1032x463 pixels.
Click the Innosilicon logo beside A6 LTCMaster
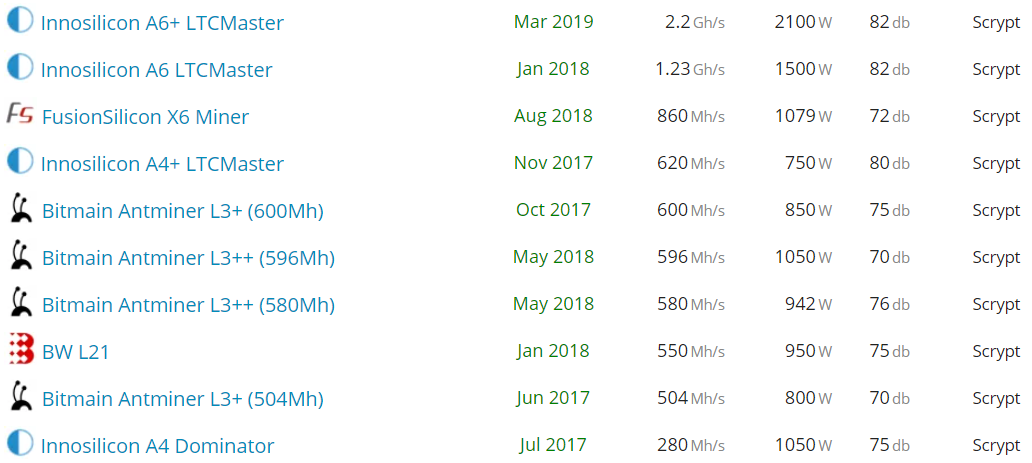[x=20, y=67]
